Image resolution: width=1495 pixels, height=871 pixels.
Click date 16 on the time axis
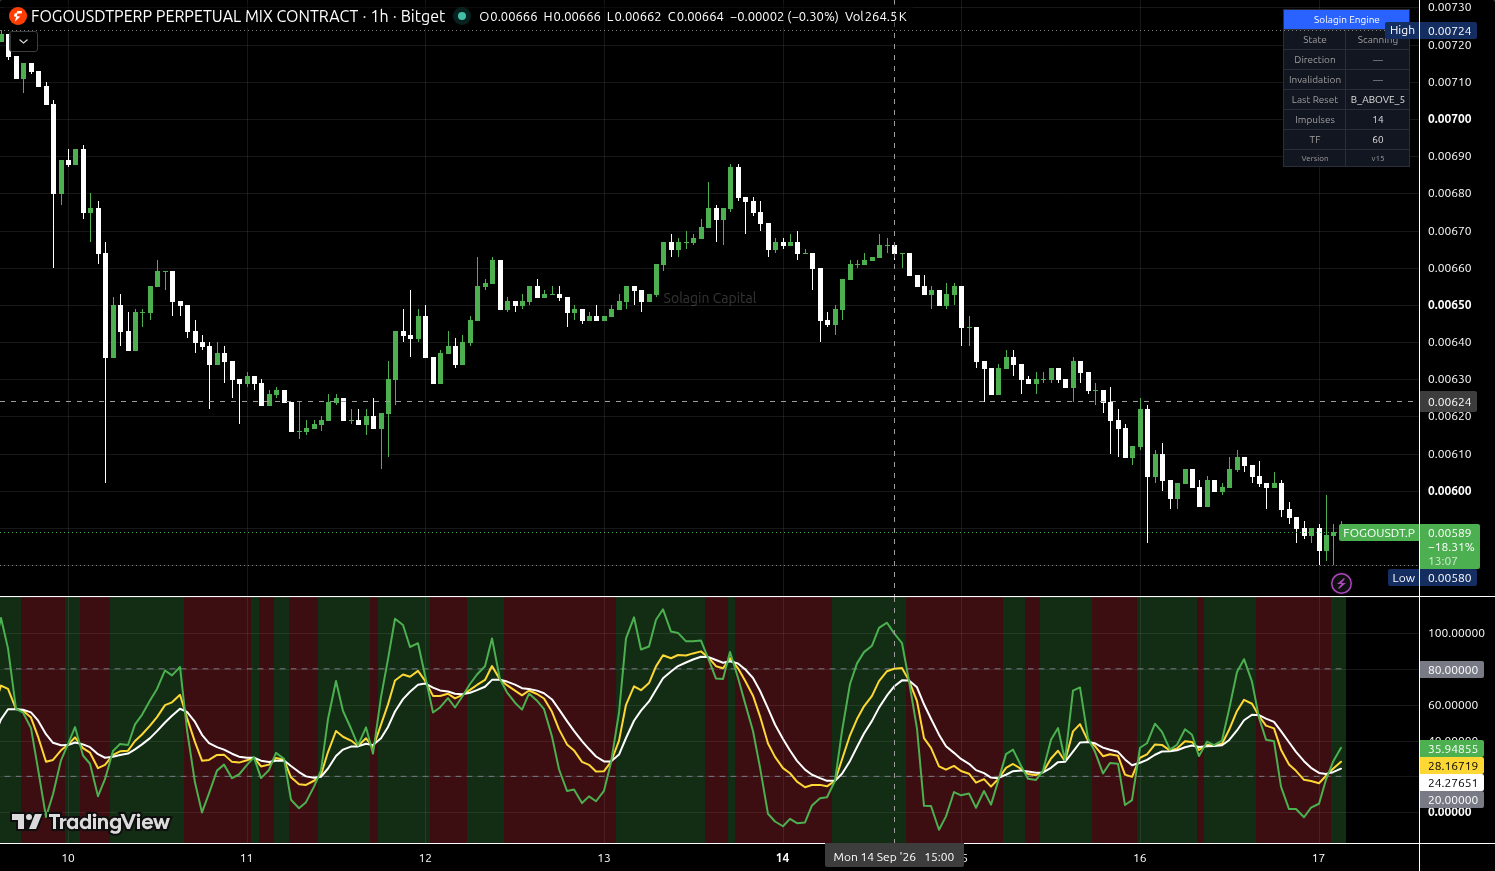click(x=1140, y=858)
